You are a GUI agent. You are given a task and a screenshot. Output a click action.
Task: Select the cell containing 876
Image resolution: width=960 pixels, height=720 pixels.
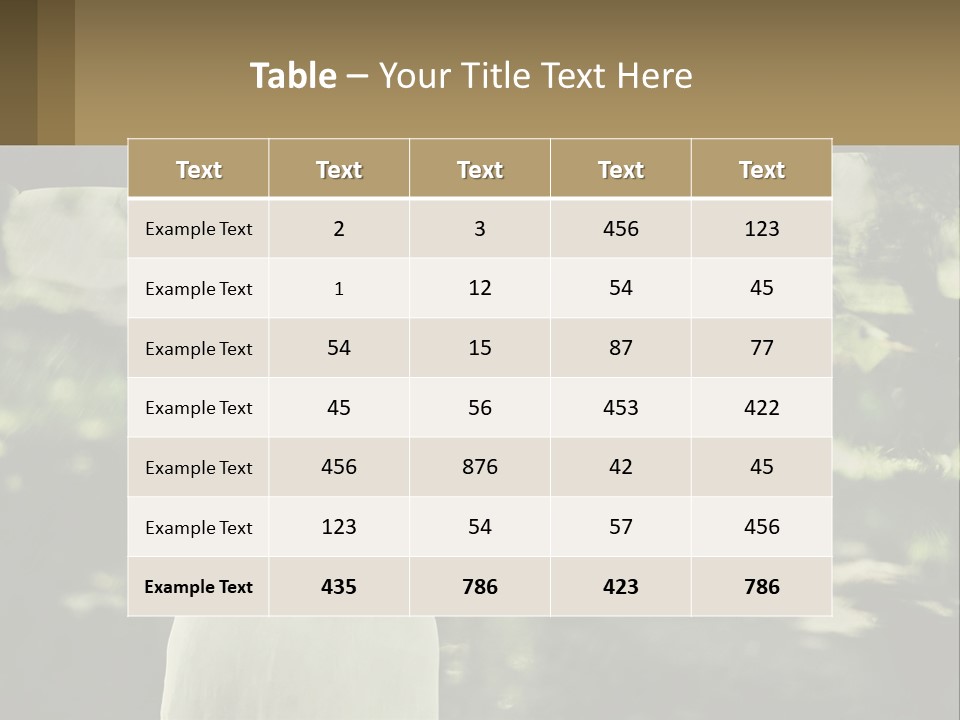(480, 467)
